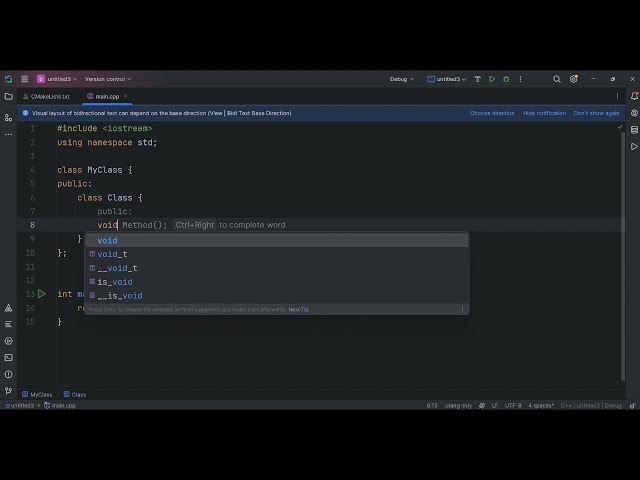Open IDE settings gear icon

pyautogui.click(x=574, y=79)
